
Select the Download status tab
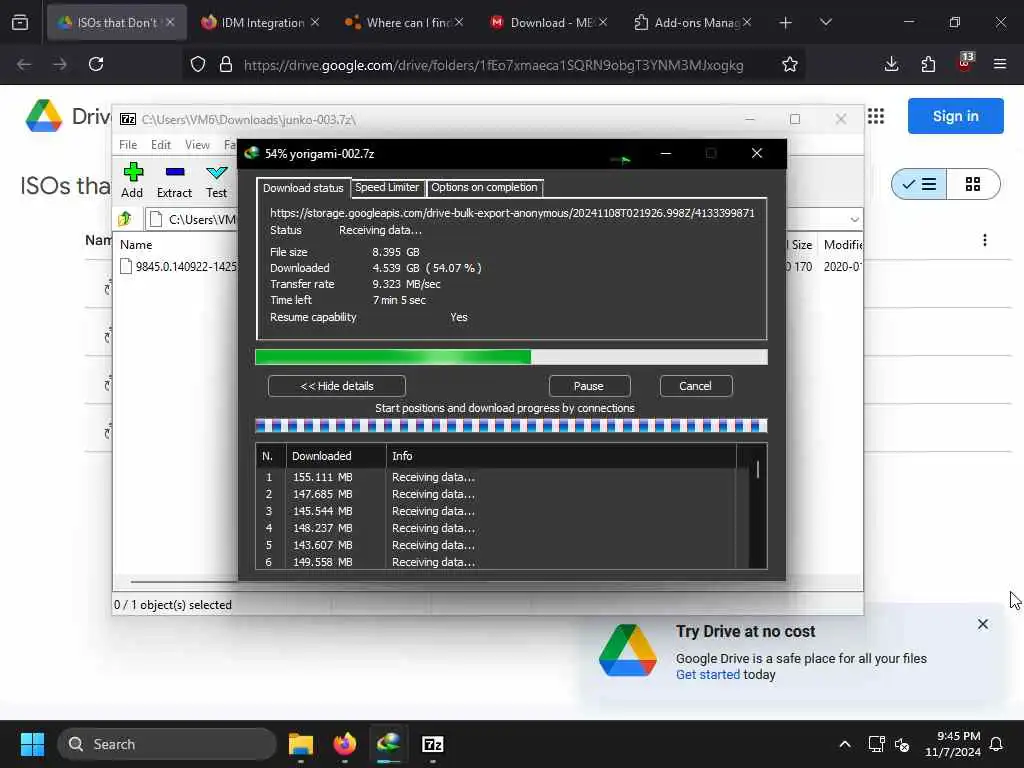303,187
